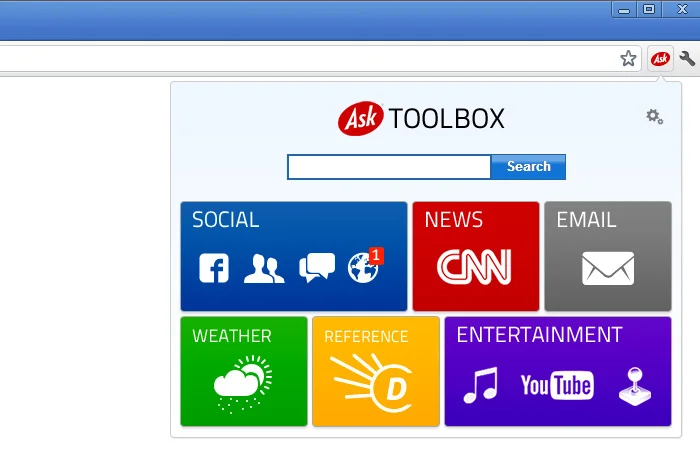The image size is (700, 451).
Task: Open the envelope in Email tile
Action: [x=608, y=268]
